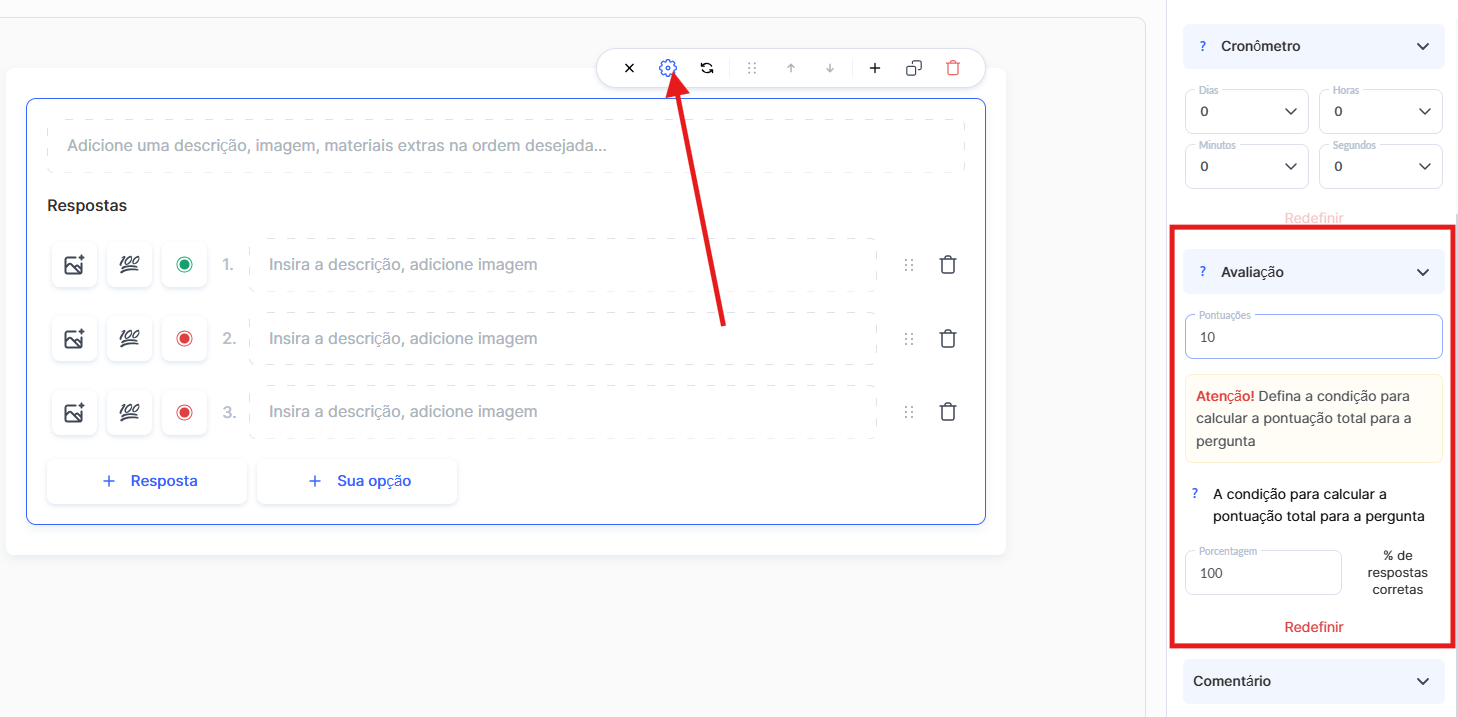Click the refresh icon in question toolbar

[707, 68]
